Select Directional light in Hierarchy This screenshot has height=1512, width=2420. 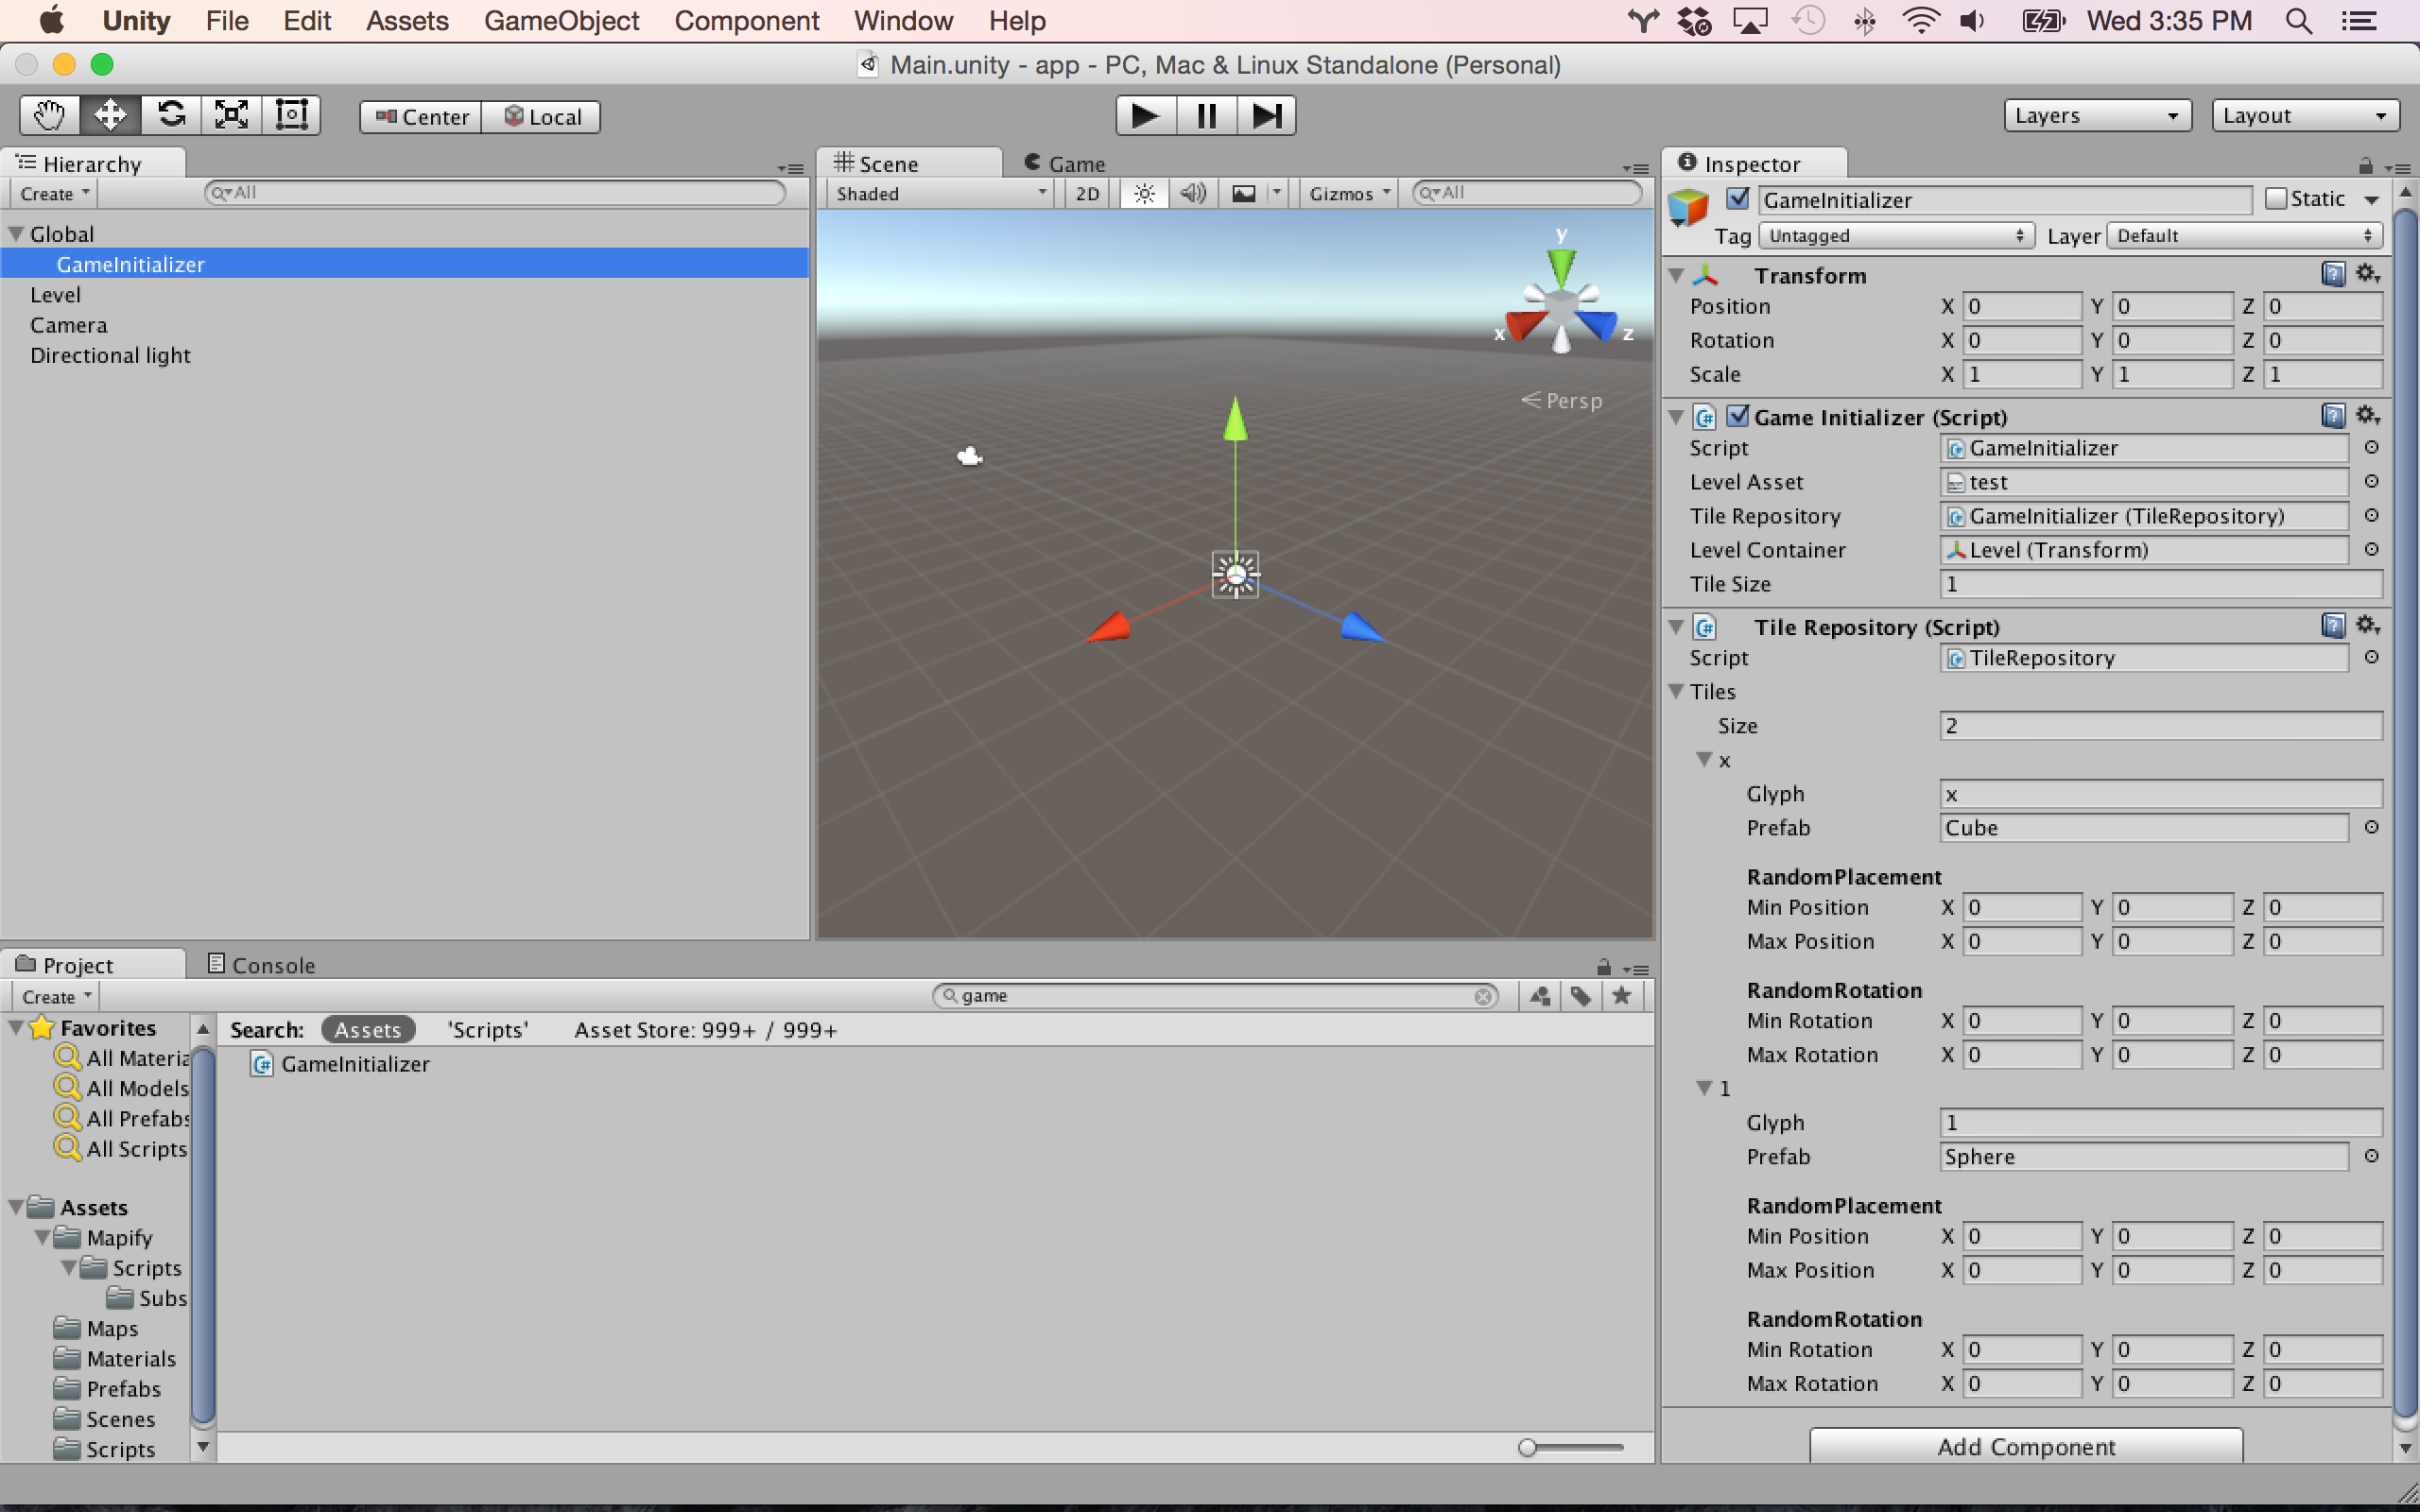[x=110, y=356]
